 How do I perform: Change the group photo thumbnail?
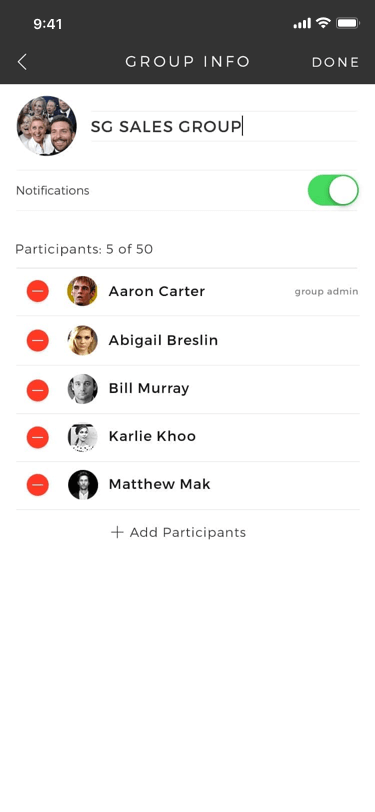(47, 126)
